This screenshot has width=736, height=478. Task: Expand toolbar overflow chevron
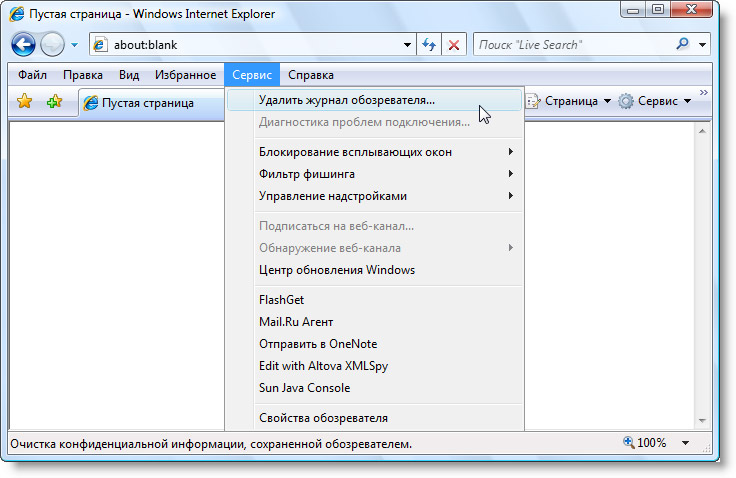(x=703, y=93)
